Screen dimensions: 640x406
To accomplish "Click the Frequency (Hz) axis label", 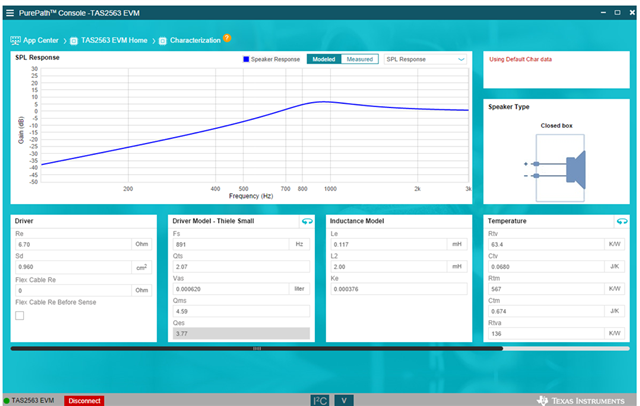I will pyautogui.click(x=251, y=196).
